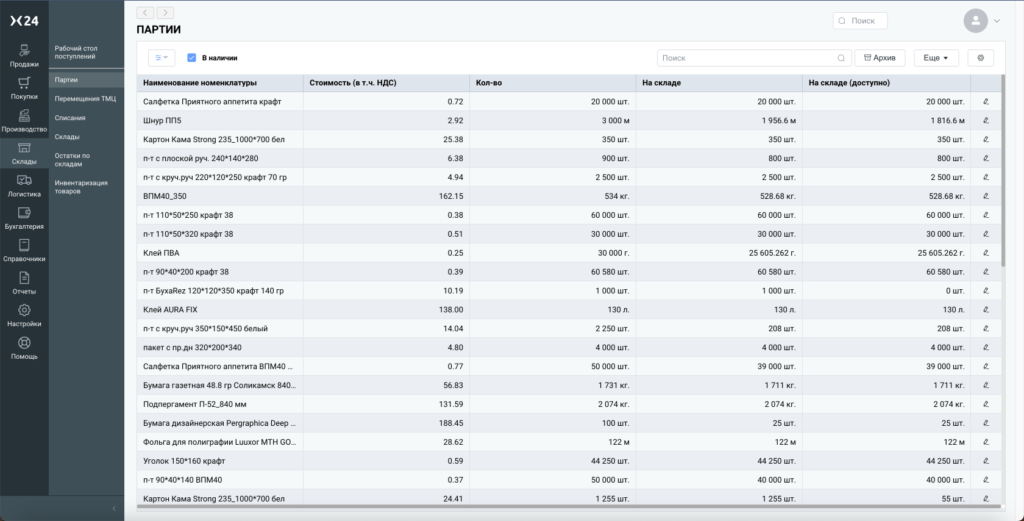
Task: Navigate back with the left arrow button
Action: click(x=145, y=11)
